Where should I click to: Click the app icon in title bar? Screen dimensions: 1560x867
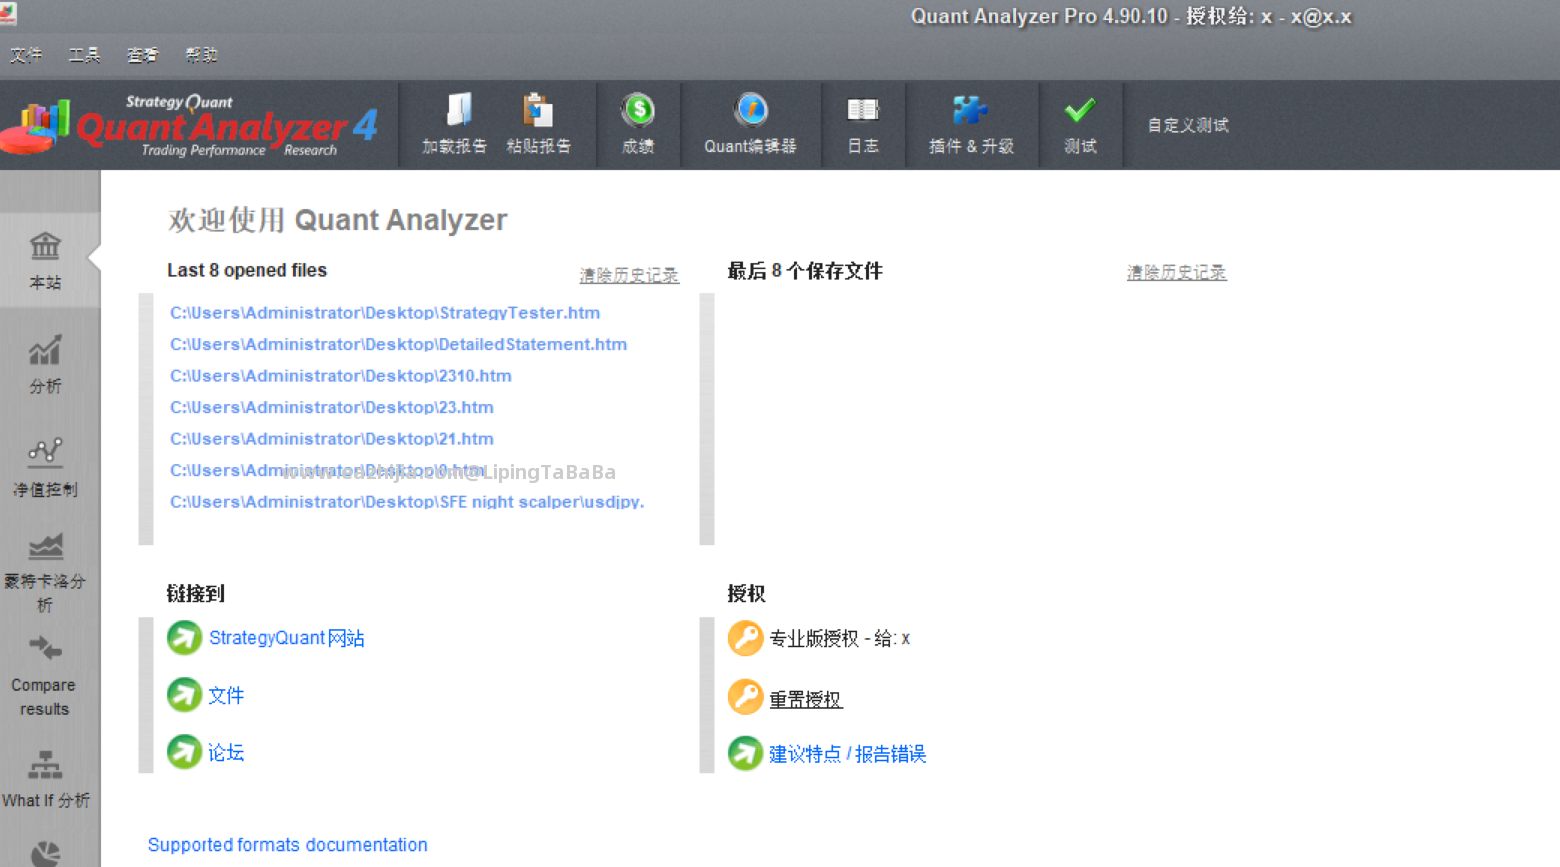point(8,12)
